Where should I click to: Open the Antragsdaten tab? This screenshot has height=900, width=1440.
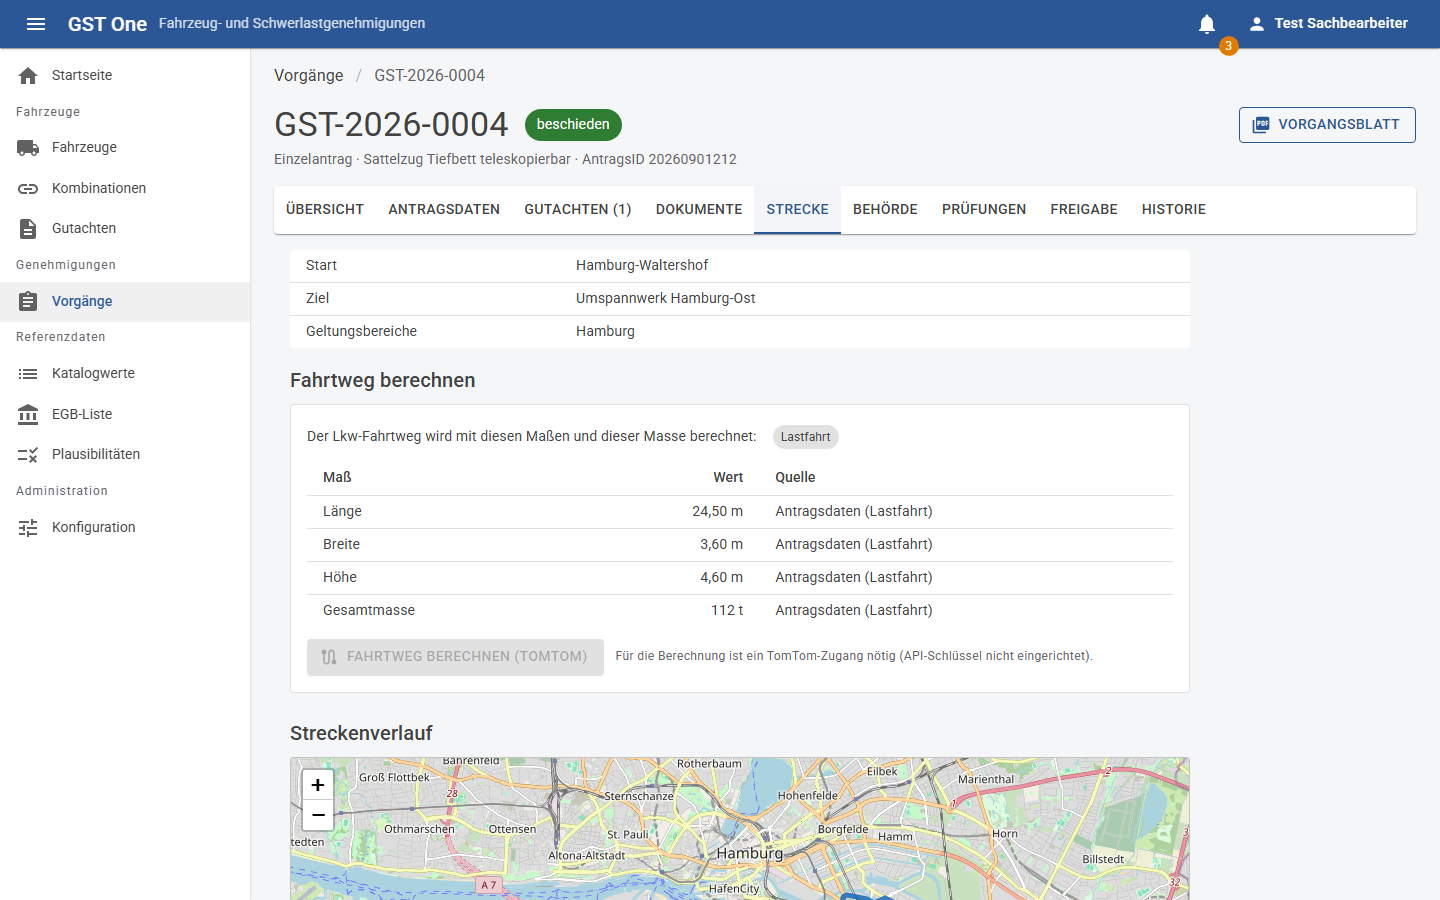click(444, 210)
